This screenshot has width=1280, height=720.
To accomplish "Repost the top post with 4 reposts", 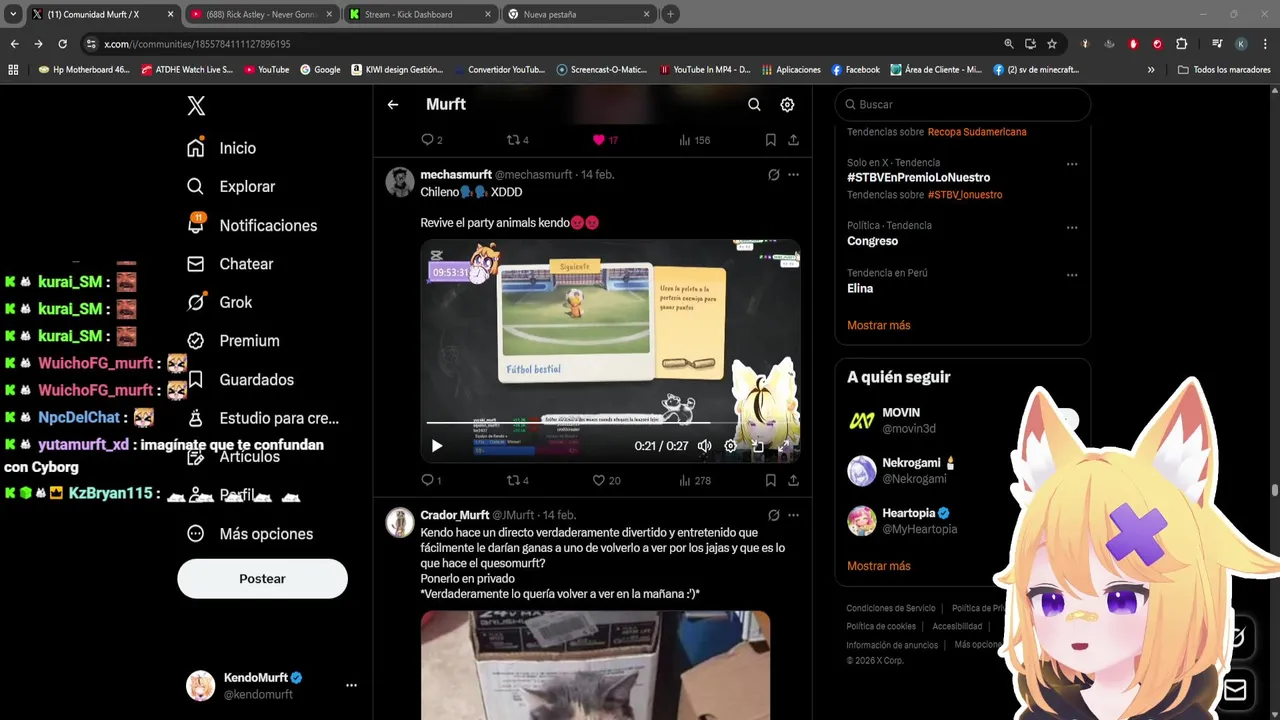I will [518, 140].
